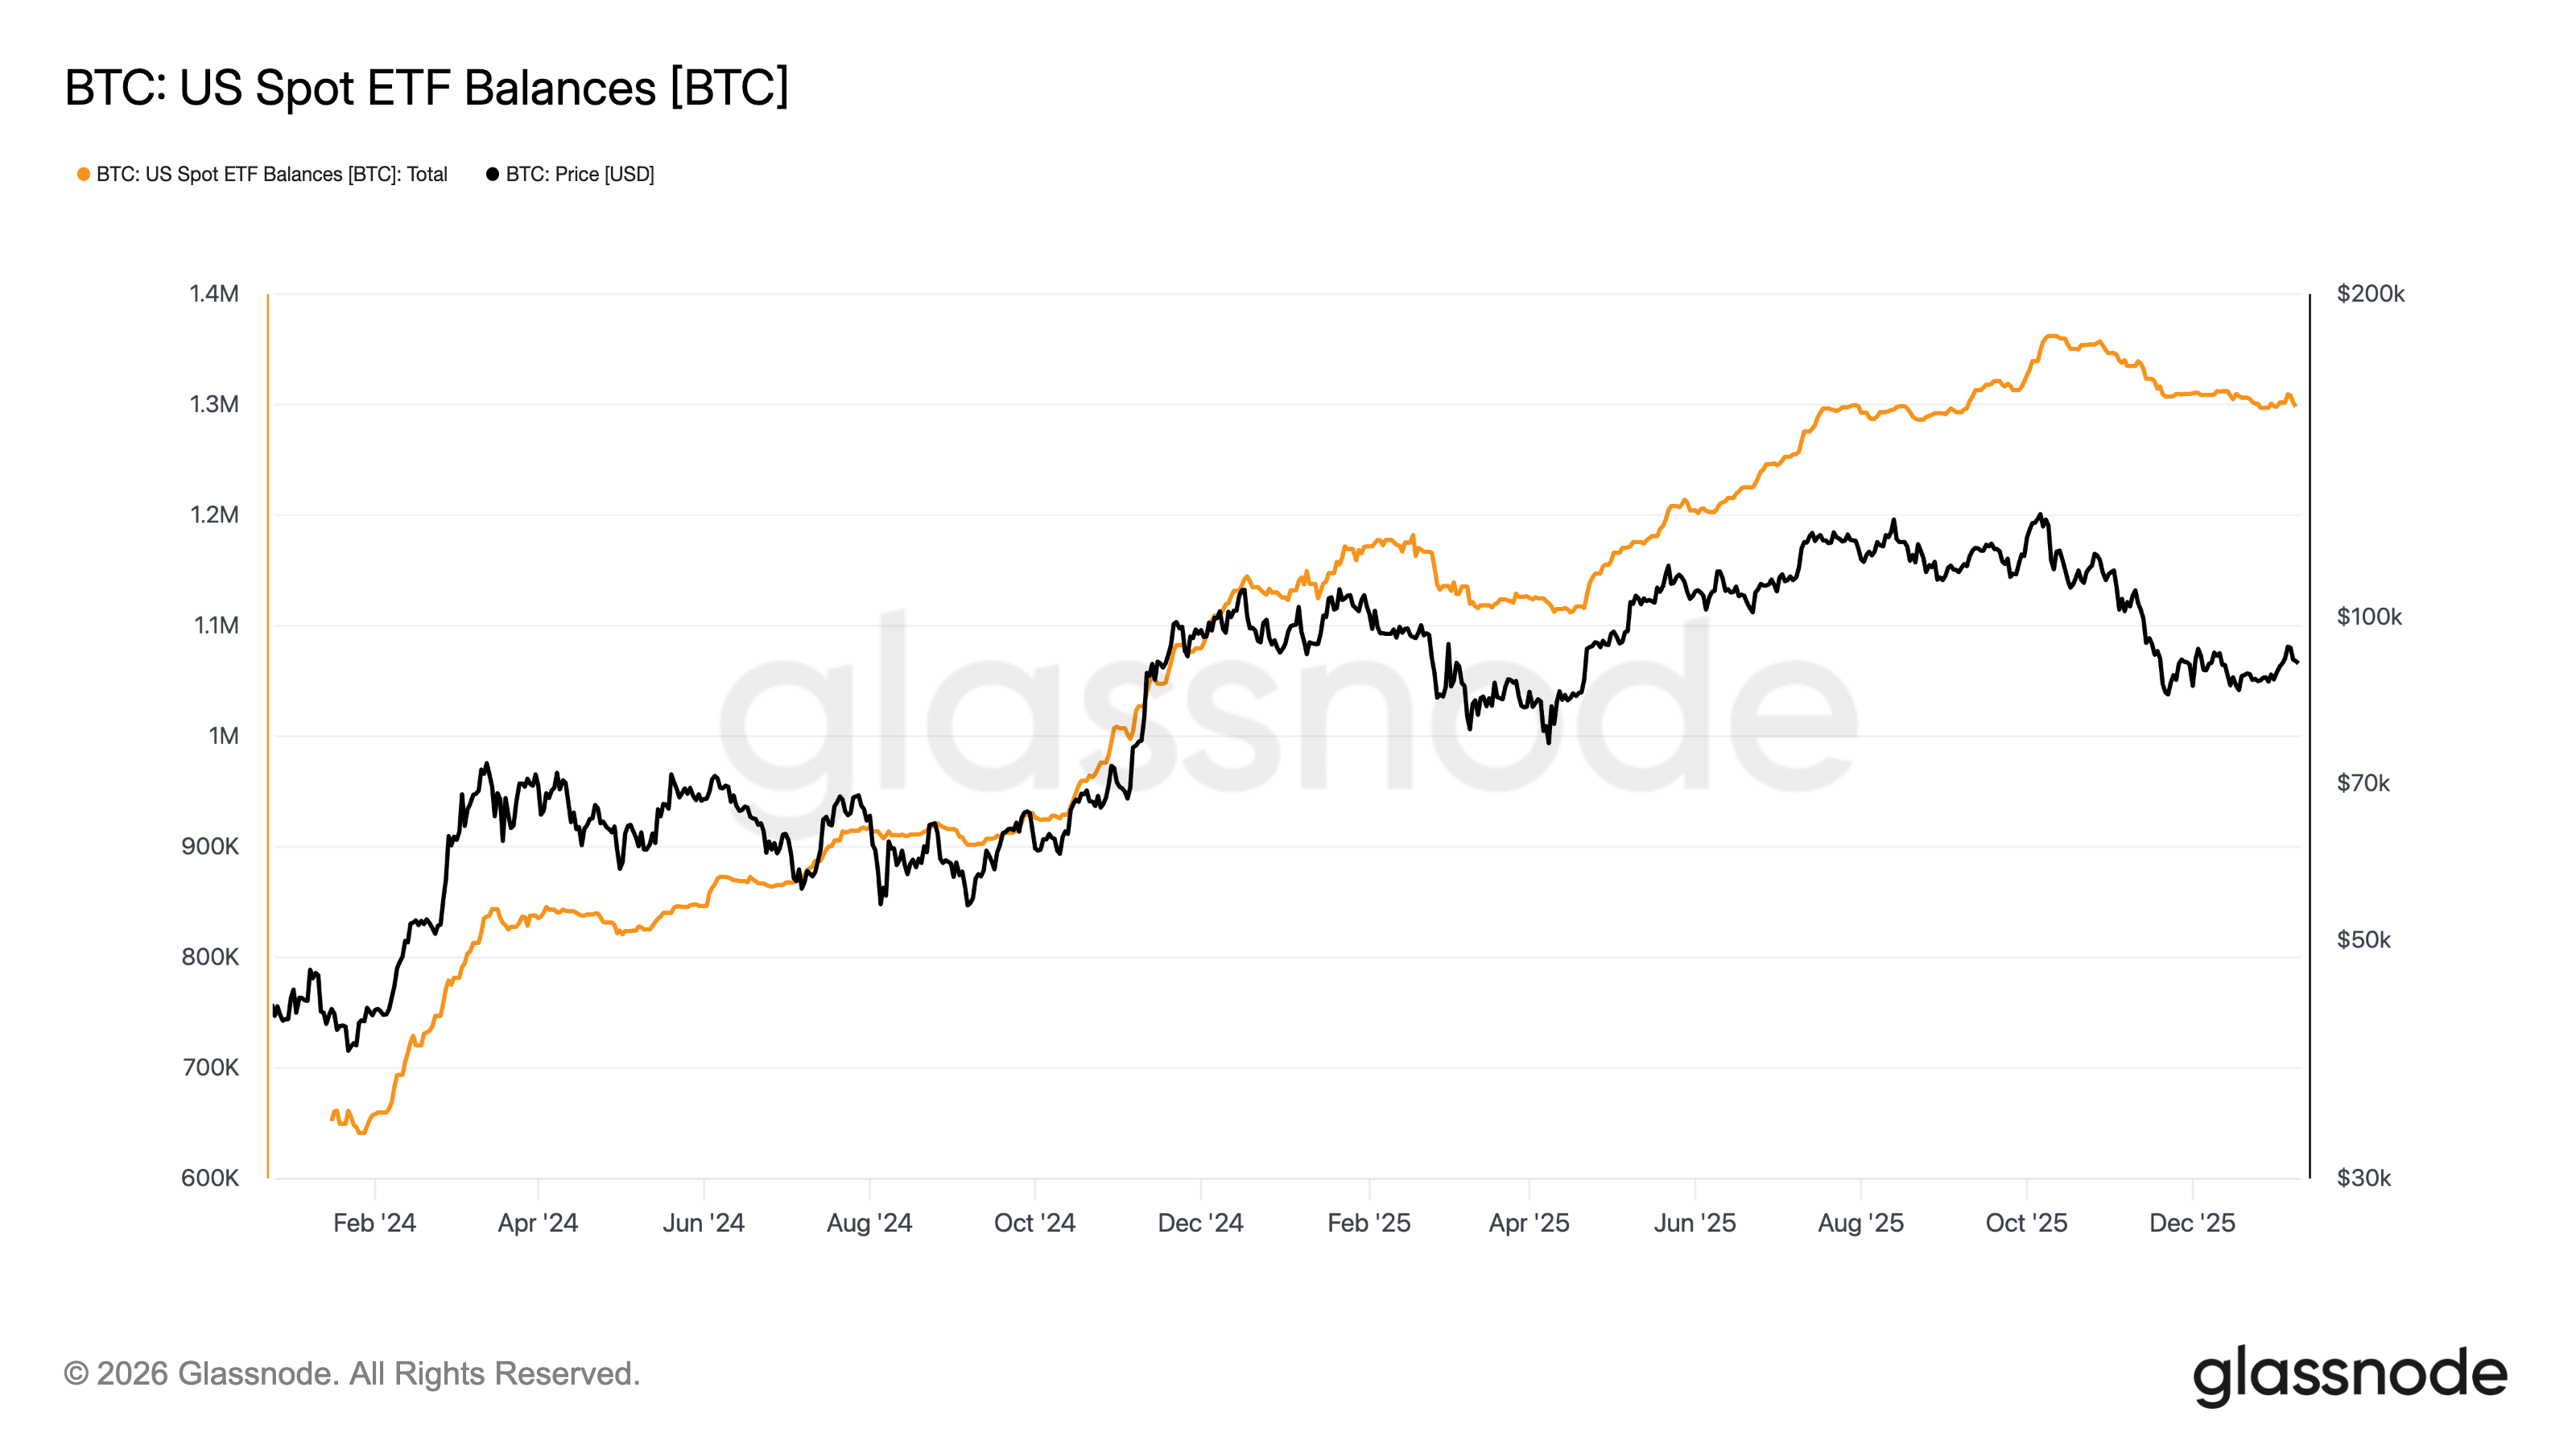Select the 'Aug '24' x-axis date label
2576x1449 pixels.
869,1223
